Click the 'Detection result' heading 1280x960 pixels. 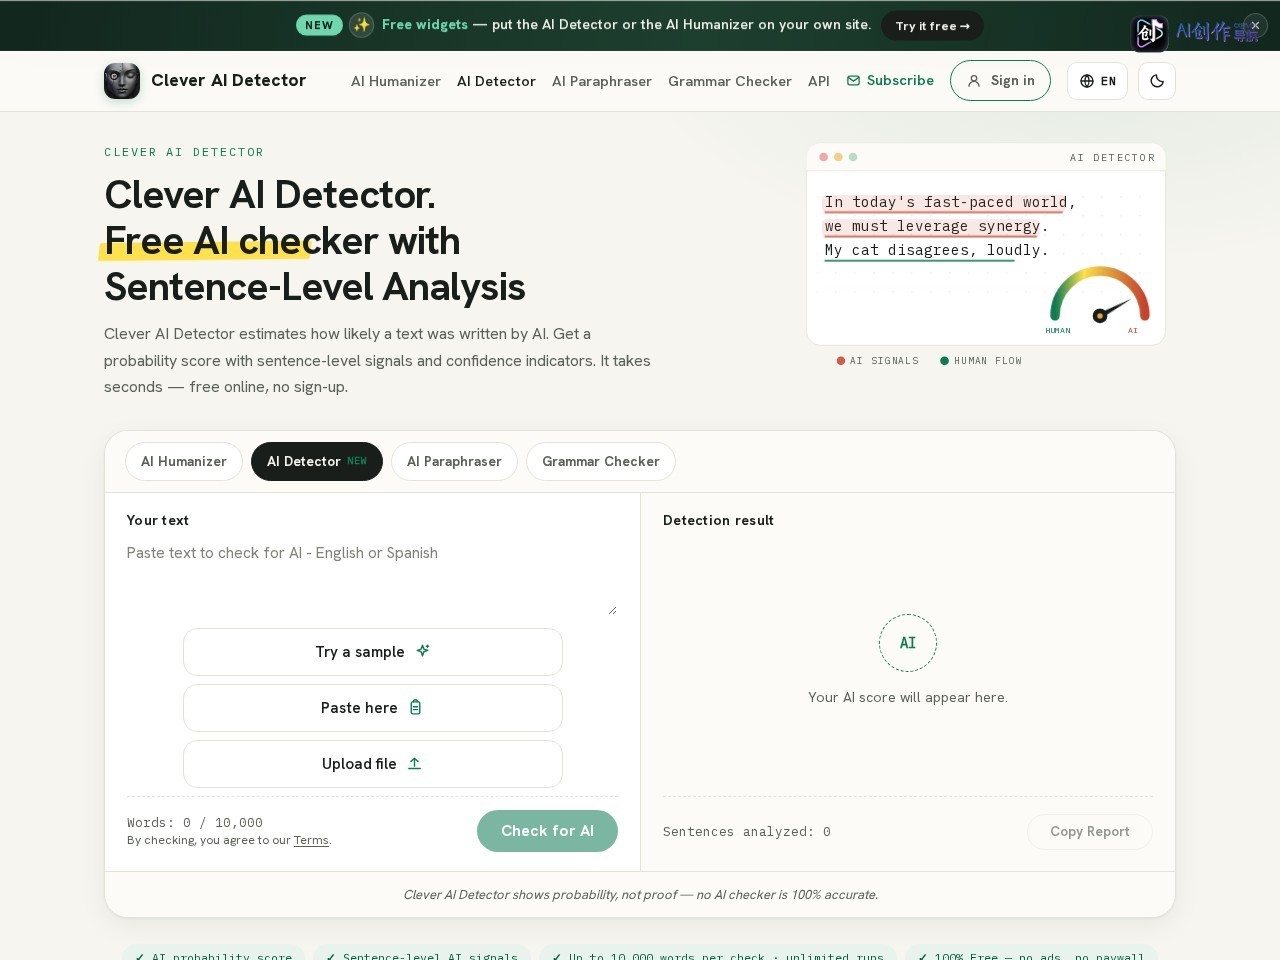click(x=718, y=520)
